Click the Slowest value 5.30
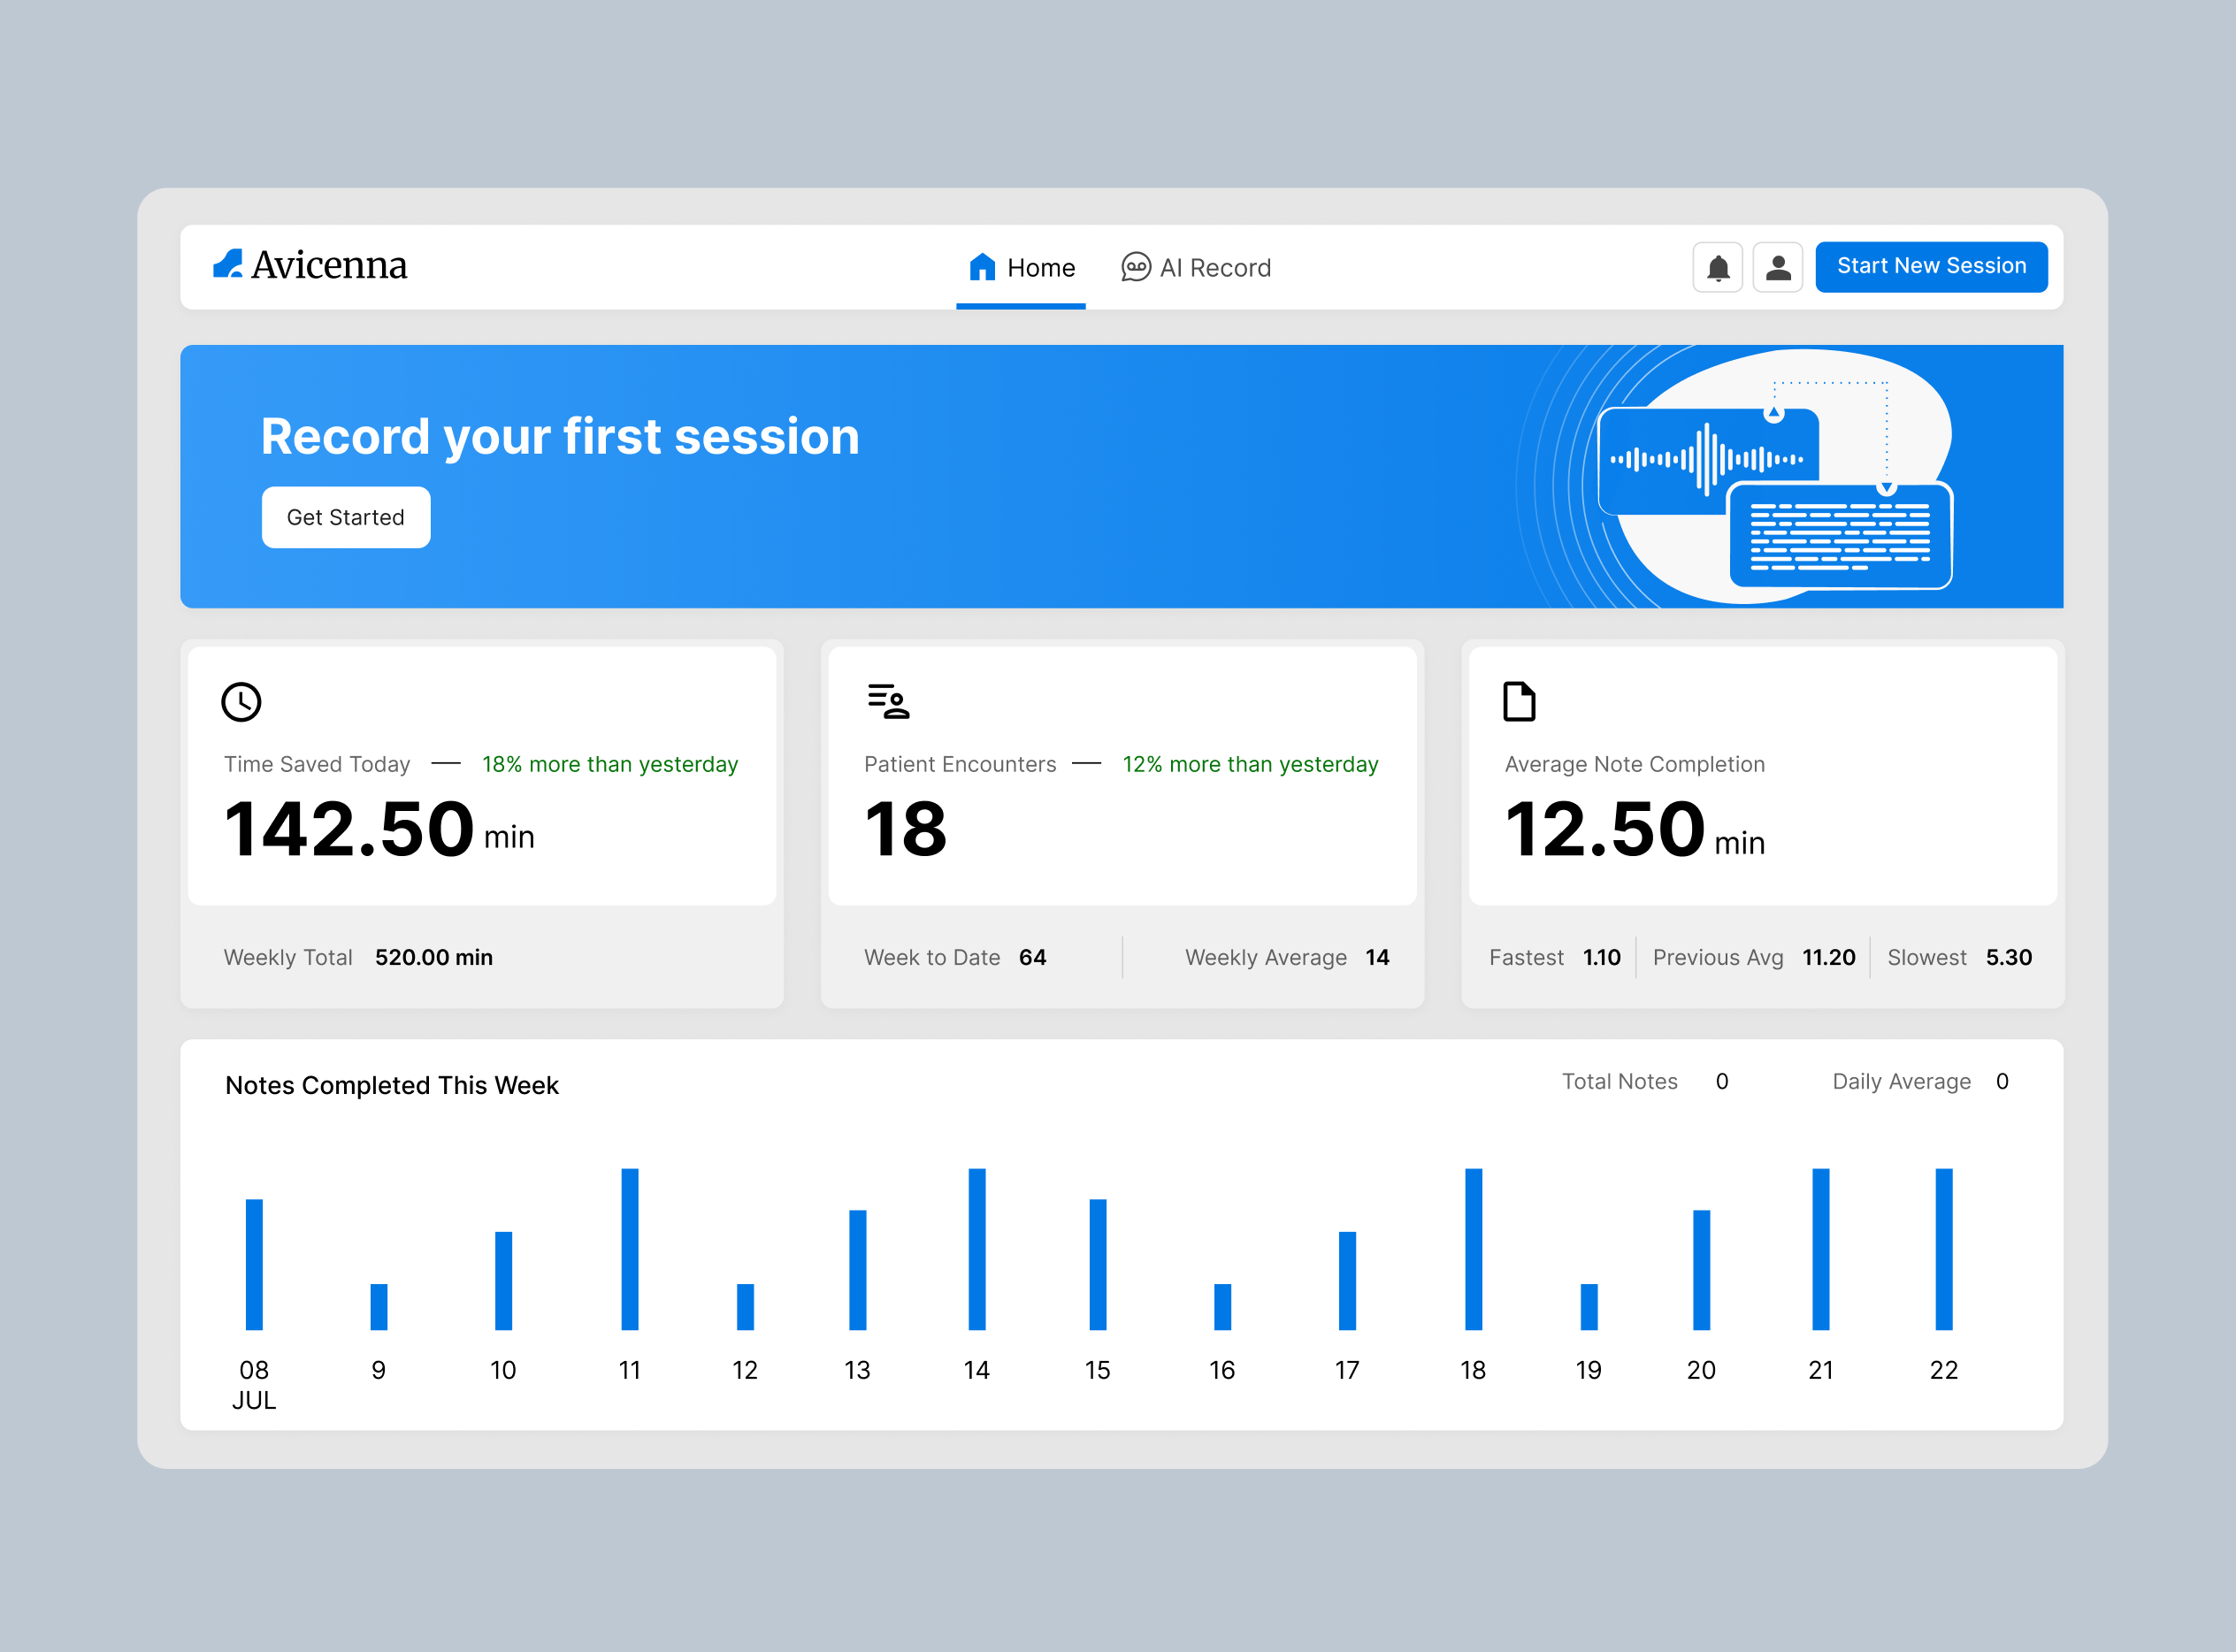2236x1652 pixels. pyautogui.click(x=2008, y=957)
